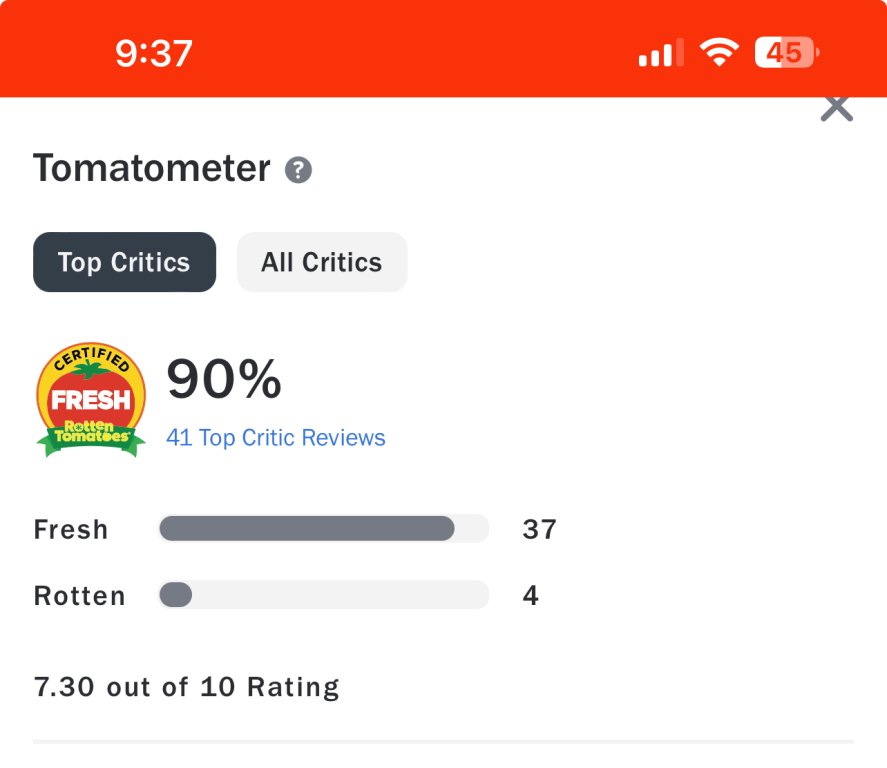Screen dimensions: 887x768
Task: Close the Tomatometer panel
Action: 836,108
